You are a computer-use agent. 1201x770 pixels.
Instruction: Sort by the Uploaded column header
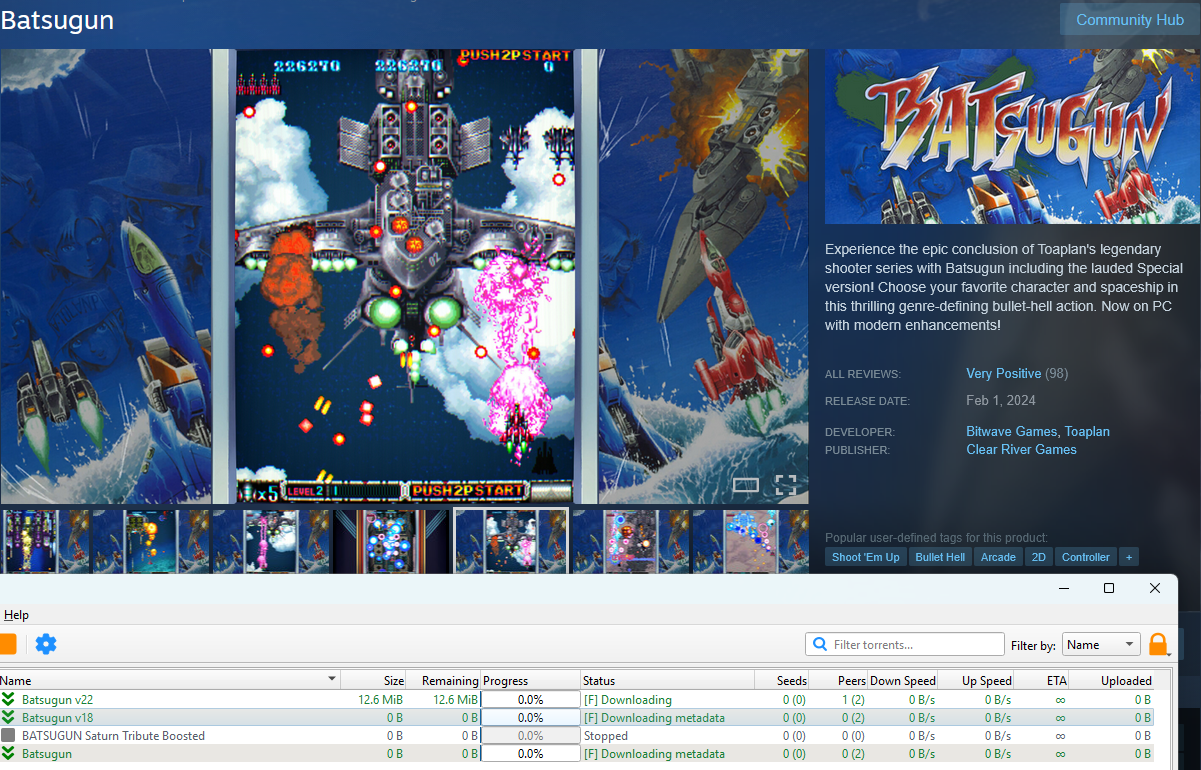click(1111, 681)
